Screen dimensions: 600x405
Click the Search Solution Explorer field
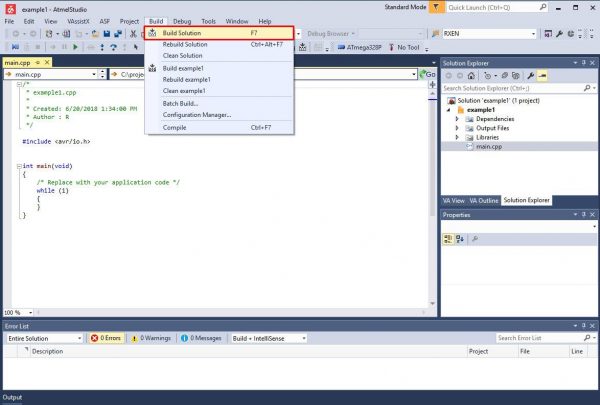tap(513, 88)
